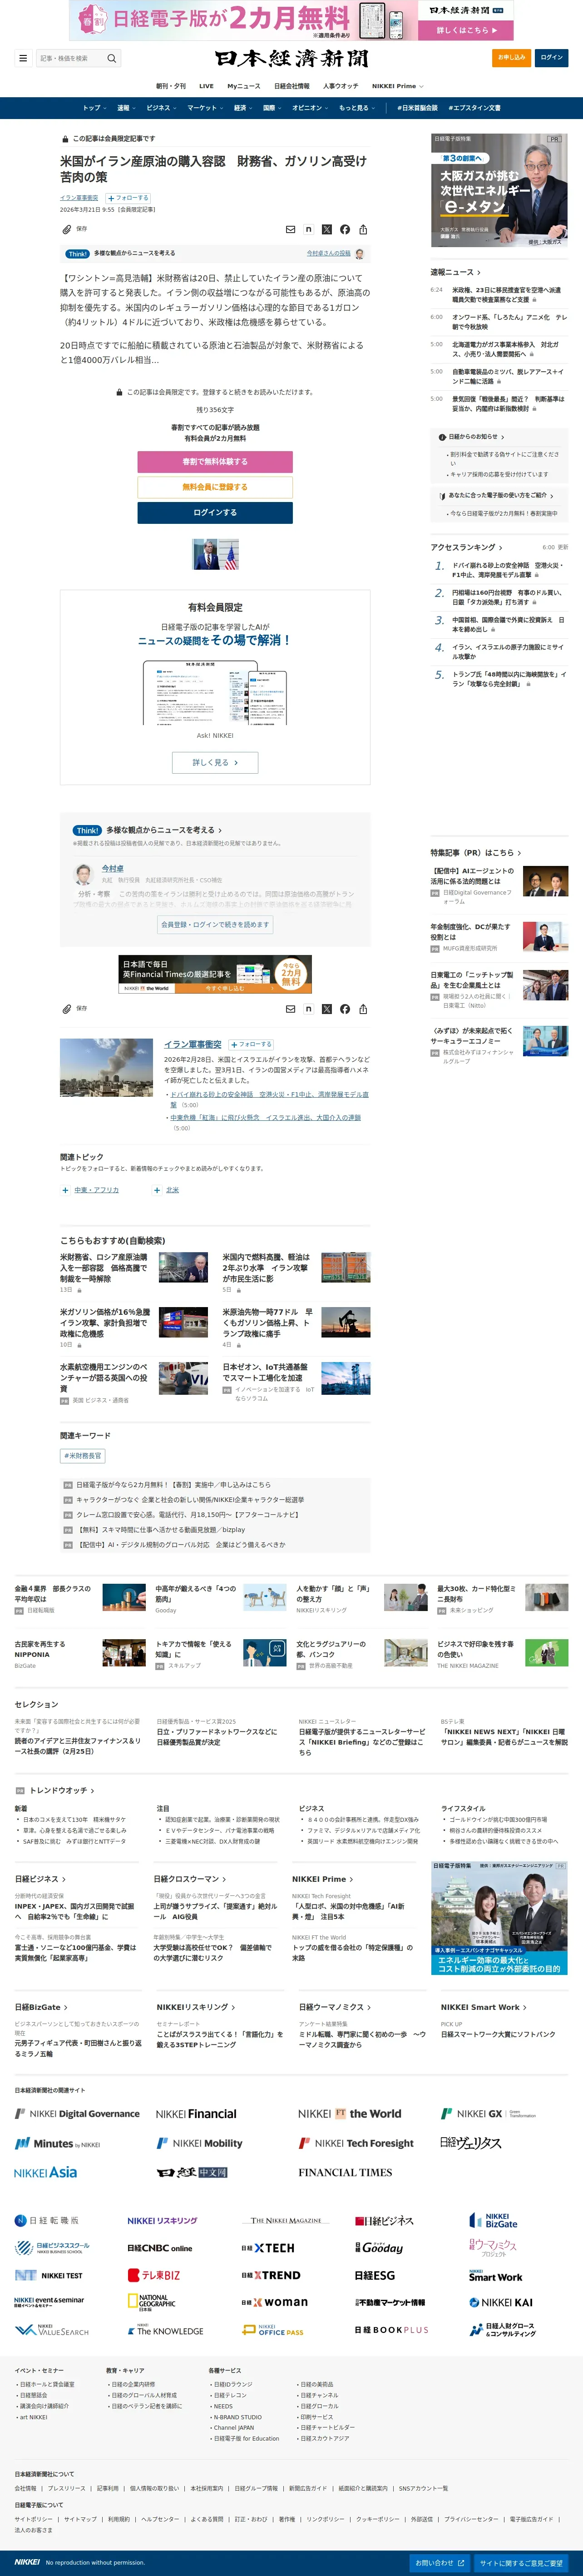Expand ビジネス navigation dropdown
Image resolution: width=583 pixels, height=2576 pixels.
point(161,108)
